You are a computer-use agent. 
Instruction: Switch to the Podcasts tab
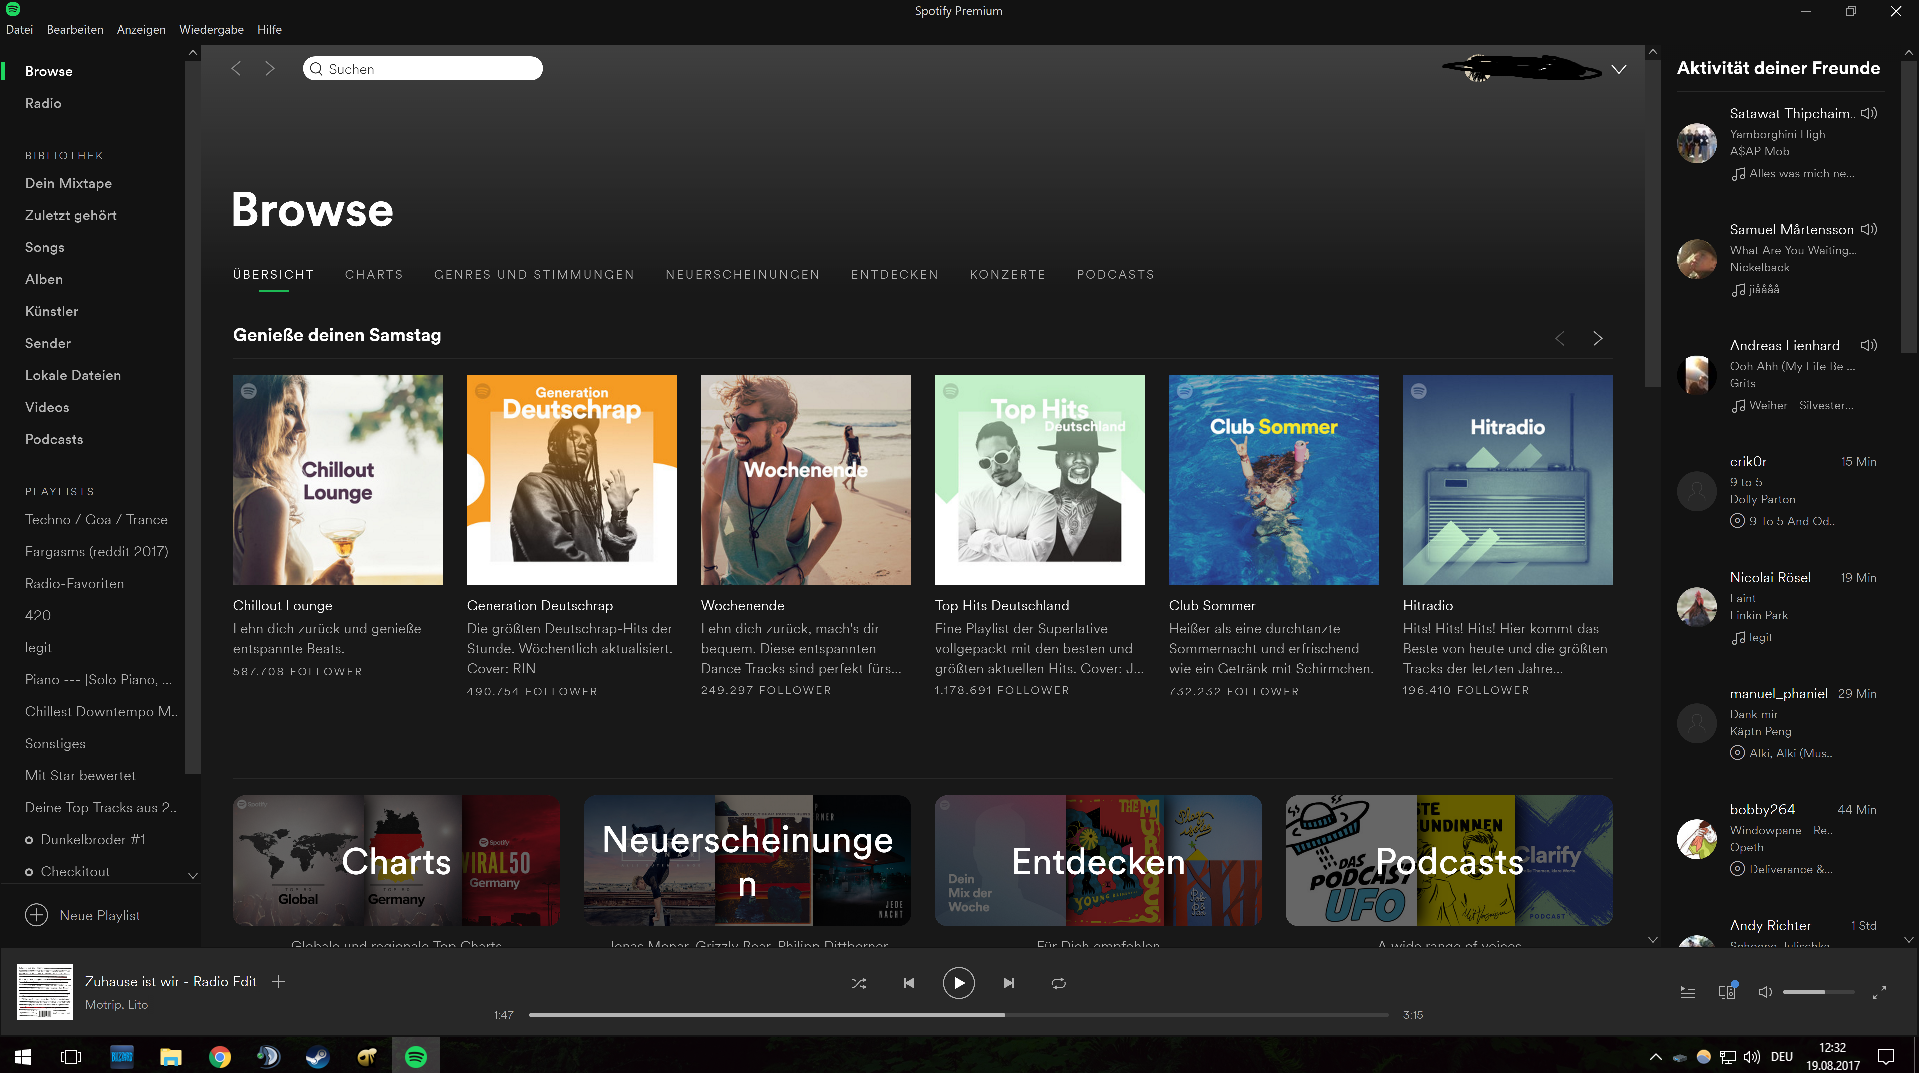point(1116,275)
